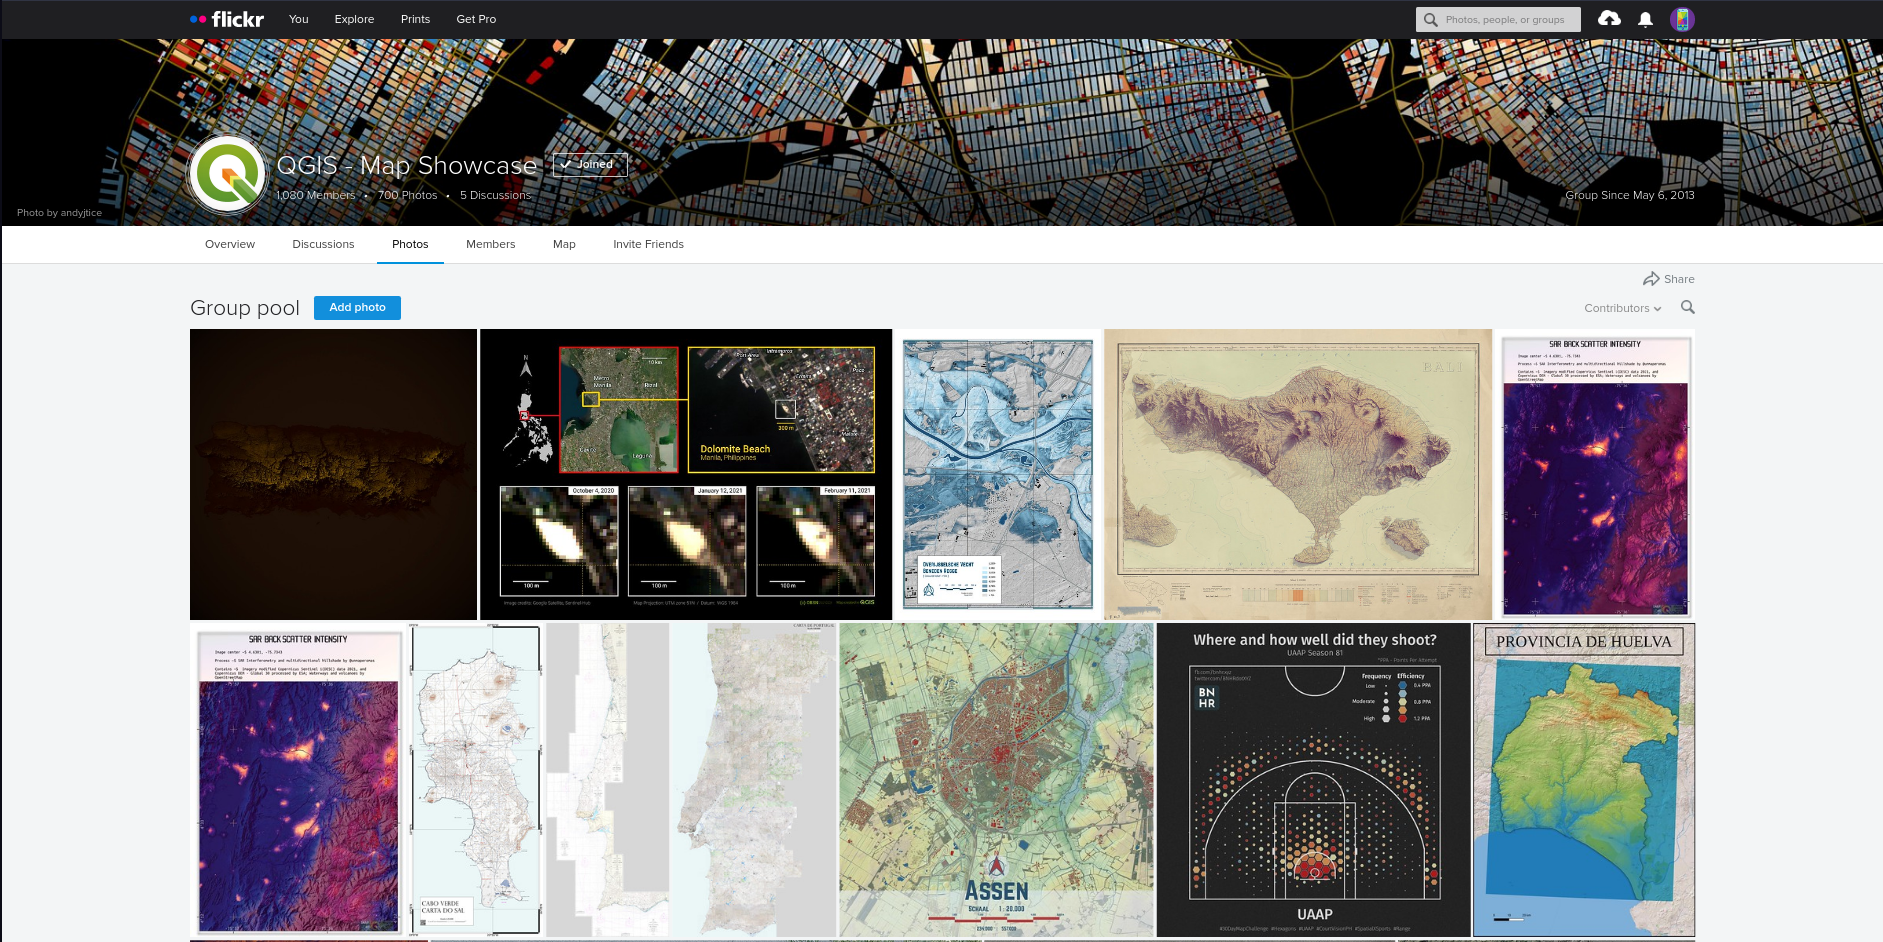Click the search photos input field
This screenshot has height=942, width=1883.
point(1500,18)
